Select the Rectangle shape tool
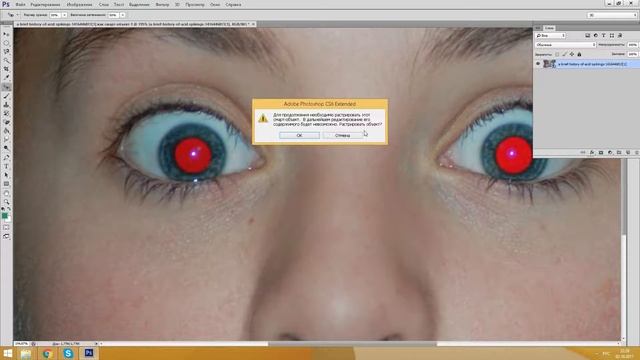Screen dimensions: 640x360 tap(6, 184)
